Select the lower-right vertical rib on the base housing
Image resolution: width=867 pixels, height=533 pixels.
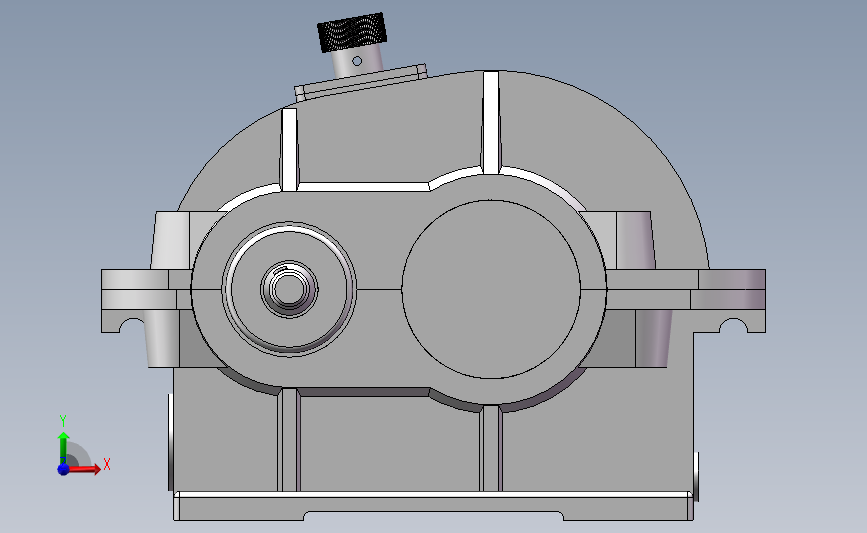point(491,448)
